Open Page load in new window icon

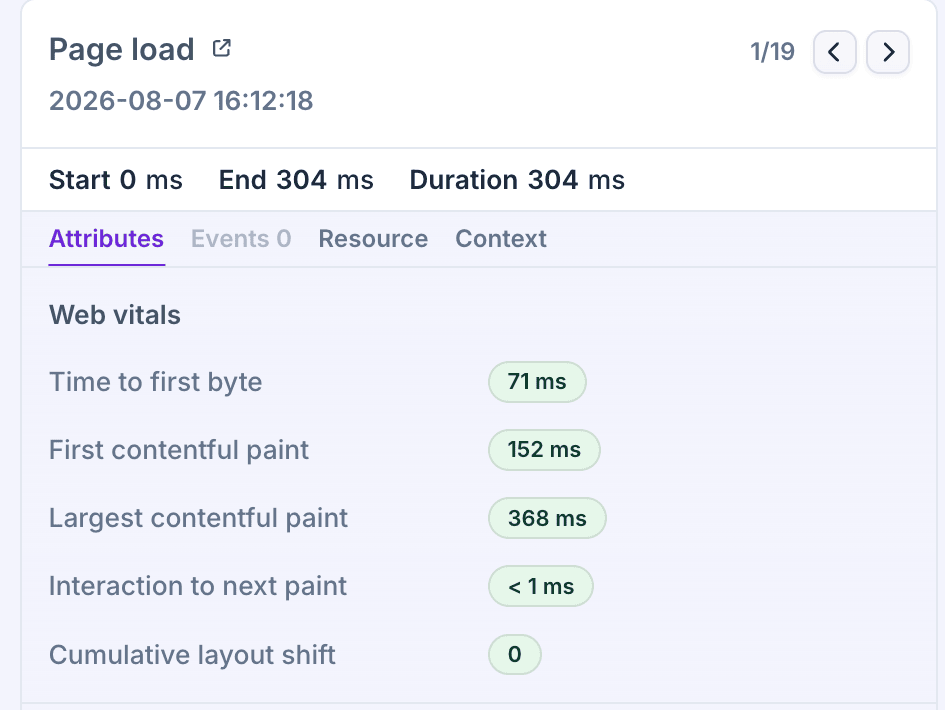222,48
